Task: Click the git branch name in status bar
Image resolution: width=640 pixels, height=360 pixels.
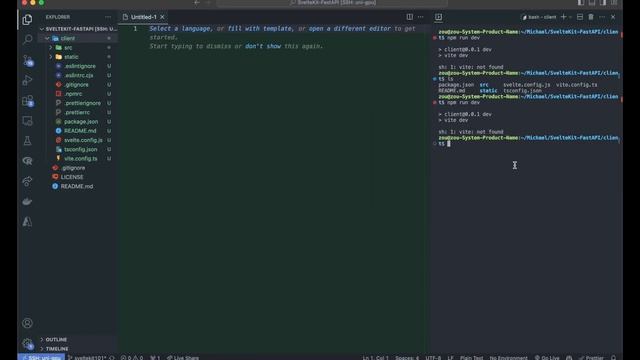Action: coord(87,358)
